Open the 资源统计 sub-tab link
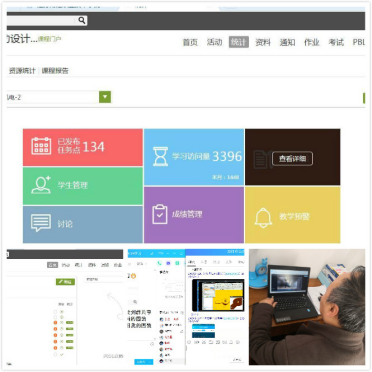Viewport: 372px width, 372px height. tap(22, 71)
